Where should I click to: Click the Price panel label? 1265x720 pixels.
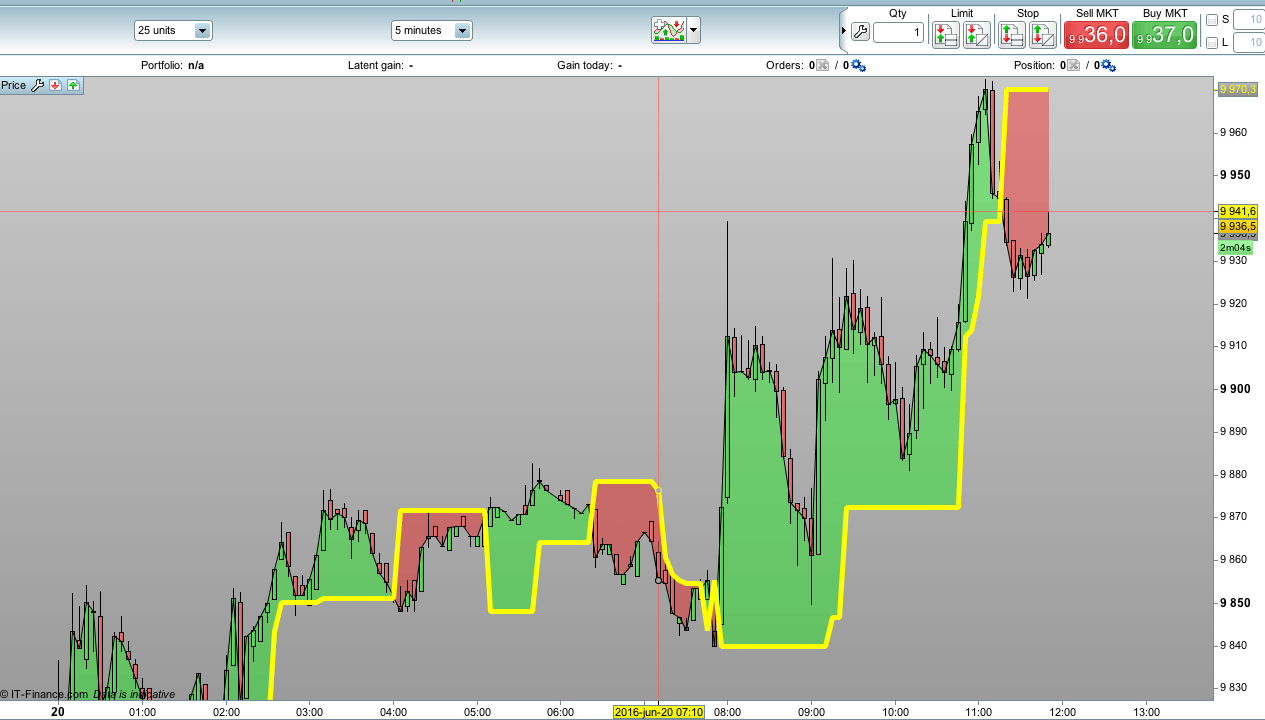coord(13,85)
